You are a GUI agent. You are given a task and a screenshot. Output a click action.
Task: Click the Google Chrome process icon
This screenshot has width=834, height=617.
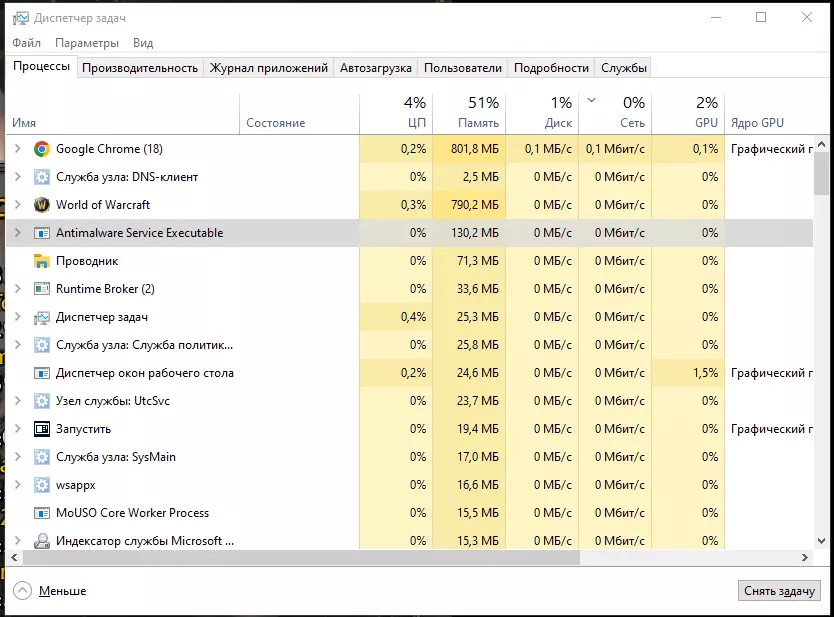click(41, 149)
